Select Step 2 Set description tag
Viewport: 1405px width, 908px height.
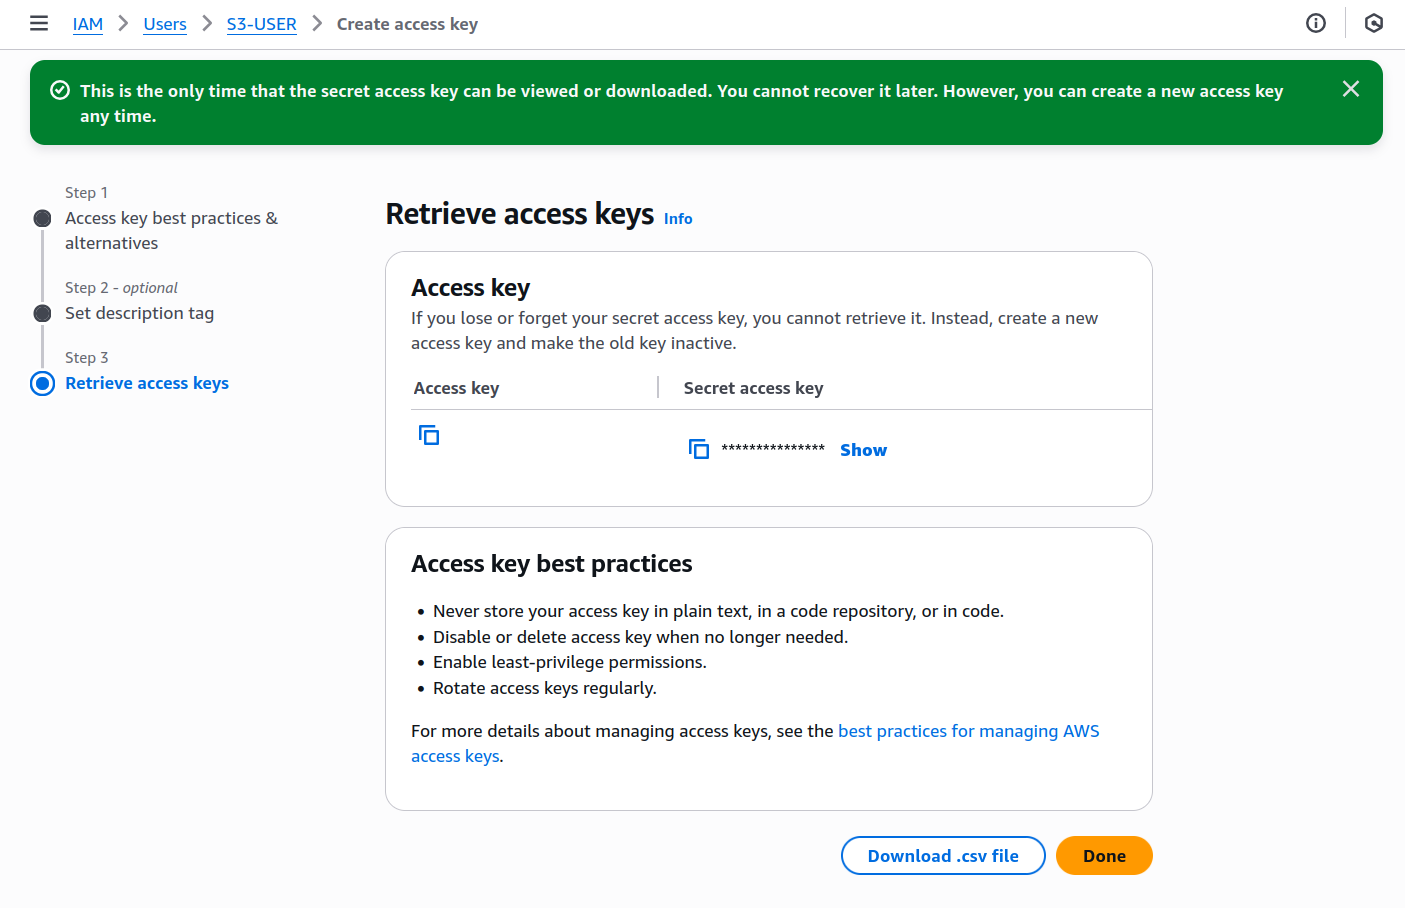pyautogui.click(x=139, y=313)
